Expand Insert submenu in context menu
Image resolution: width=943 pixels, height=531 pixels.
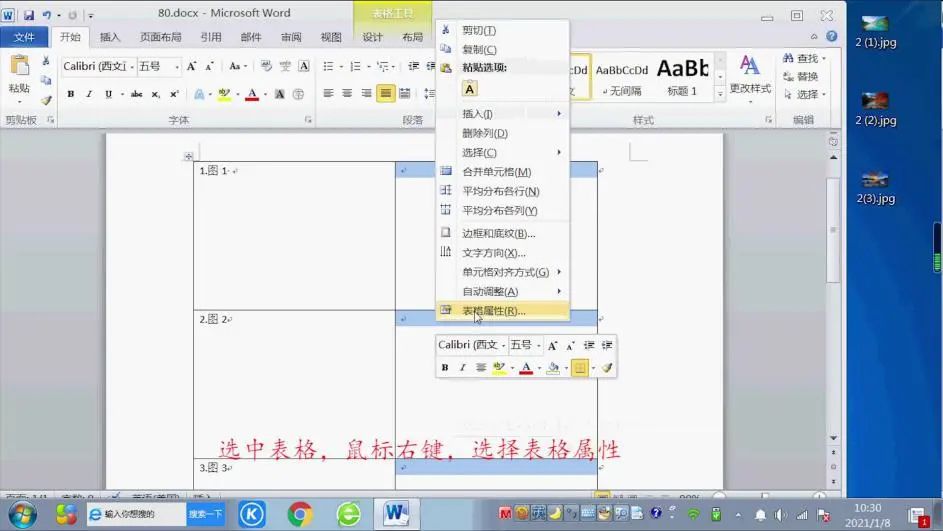tap(503, 114)
